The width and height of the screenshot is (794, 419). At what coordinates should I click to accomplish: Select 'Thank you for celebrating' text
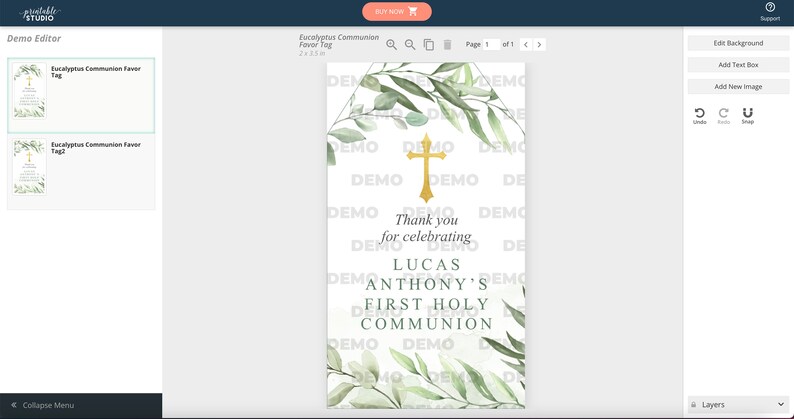426,228
